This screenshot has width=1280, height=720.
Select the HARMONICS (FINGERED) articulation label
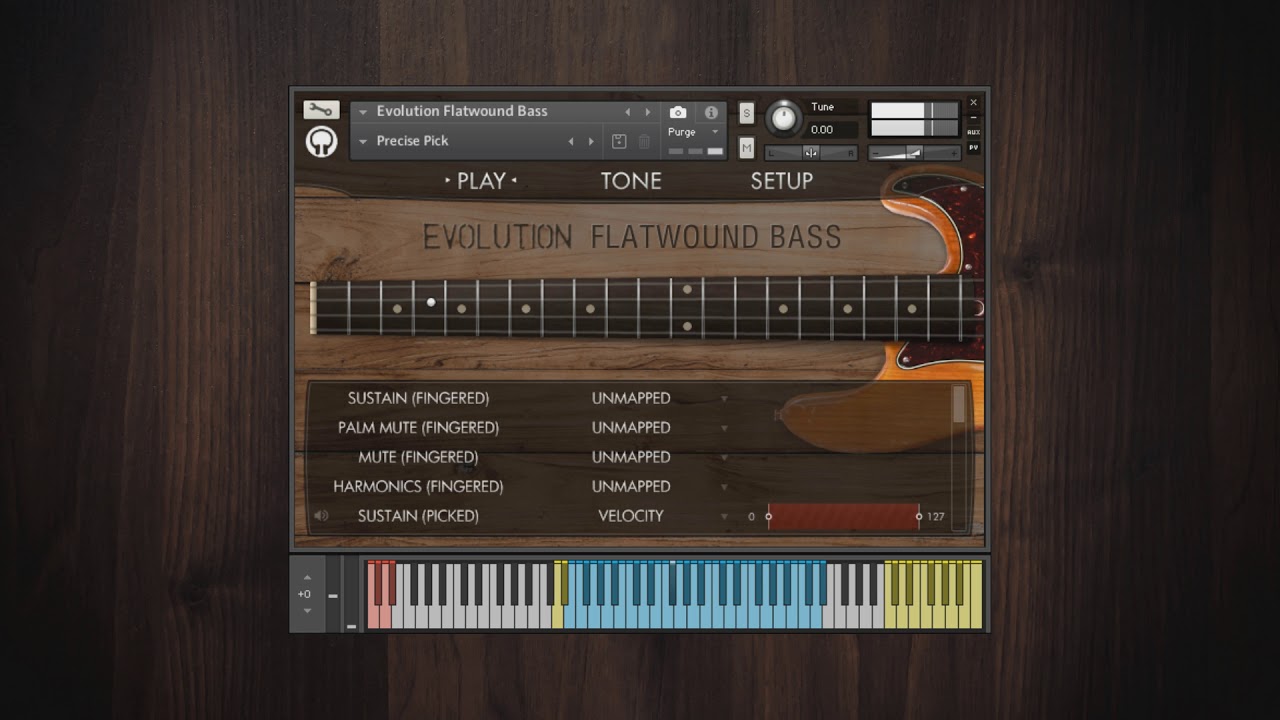[418, 486]
